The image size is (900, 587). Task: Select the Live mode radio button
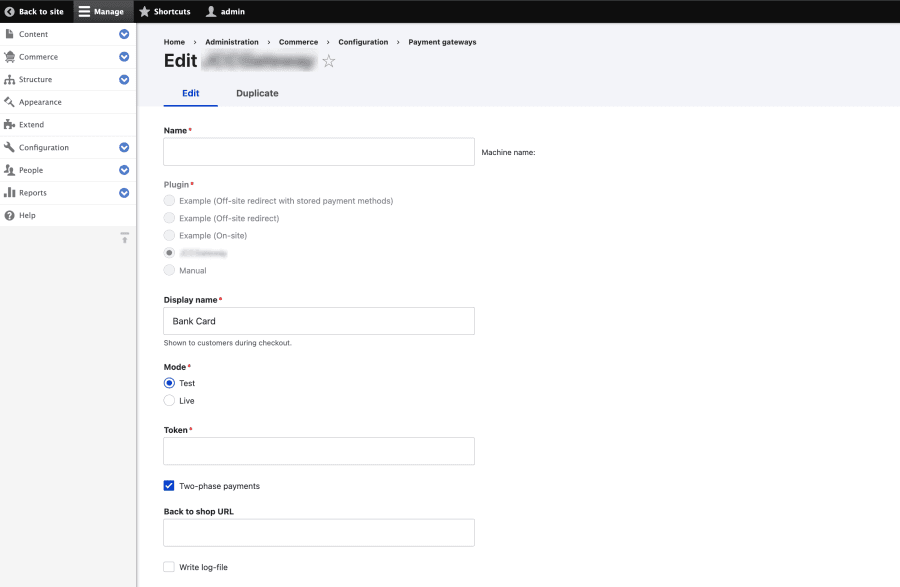[169, 401]
